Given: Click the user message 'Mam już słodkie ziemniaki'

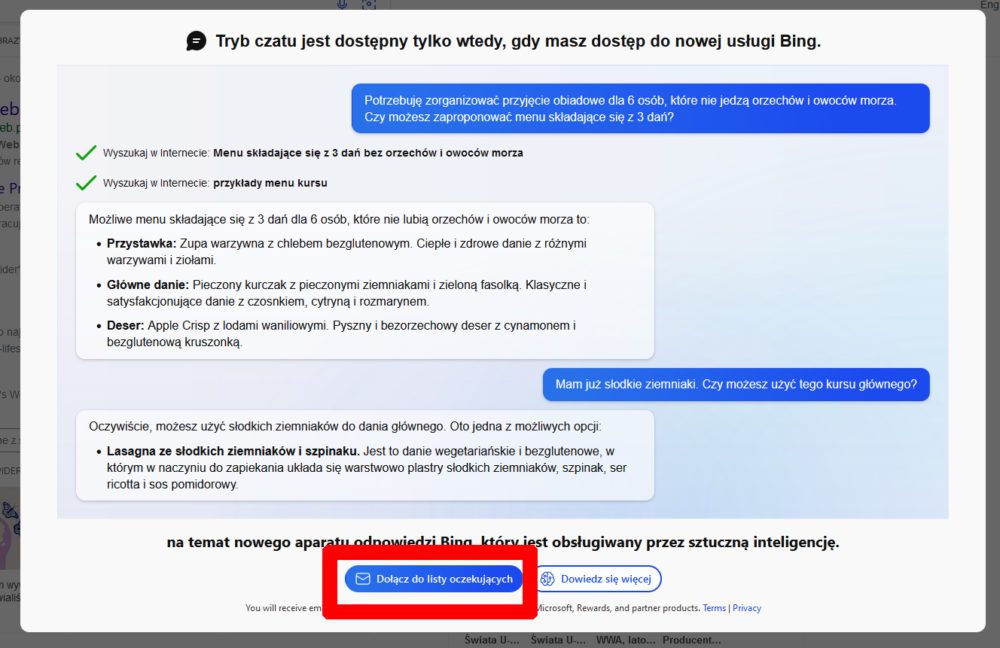Looking at the screenshot, I should coord(736,385).
